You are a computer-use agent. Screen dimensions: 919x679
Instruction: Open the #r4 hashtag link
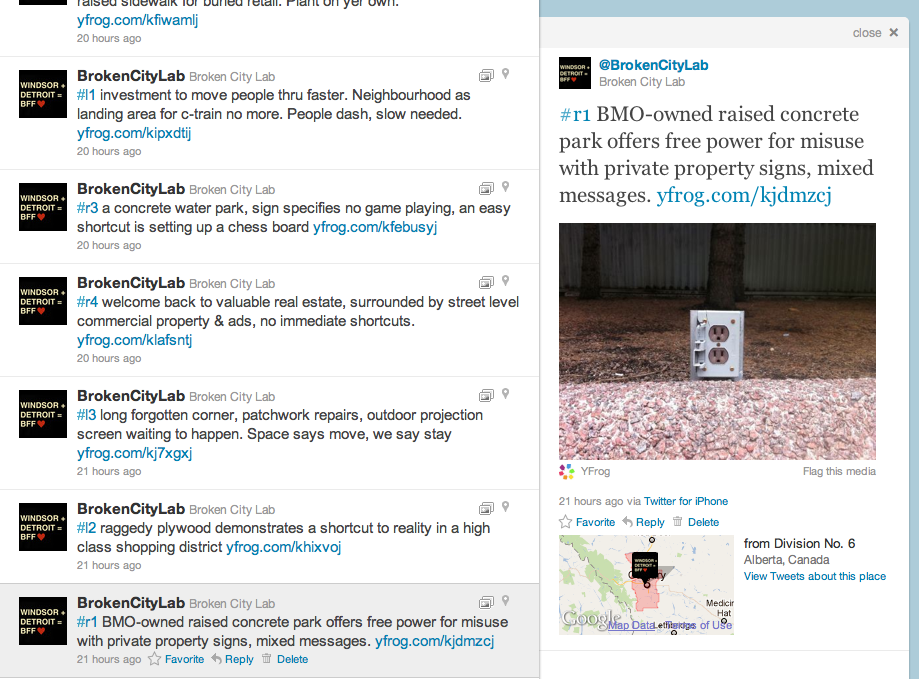[x=87, y=302]
